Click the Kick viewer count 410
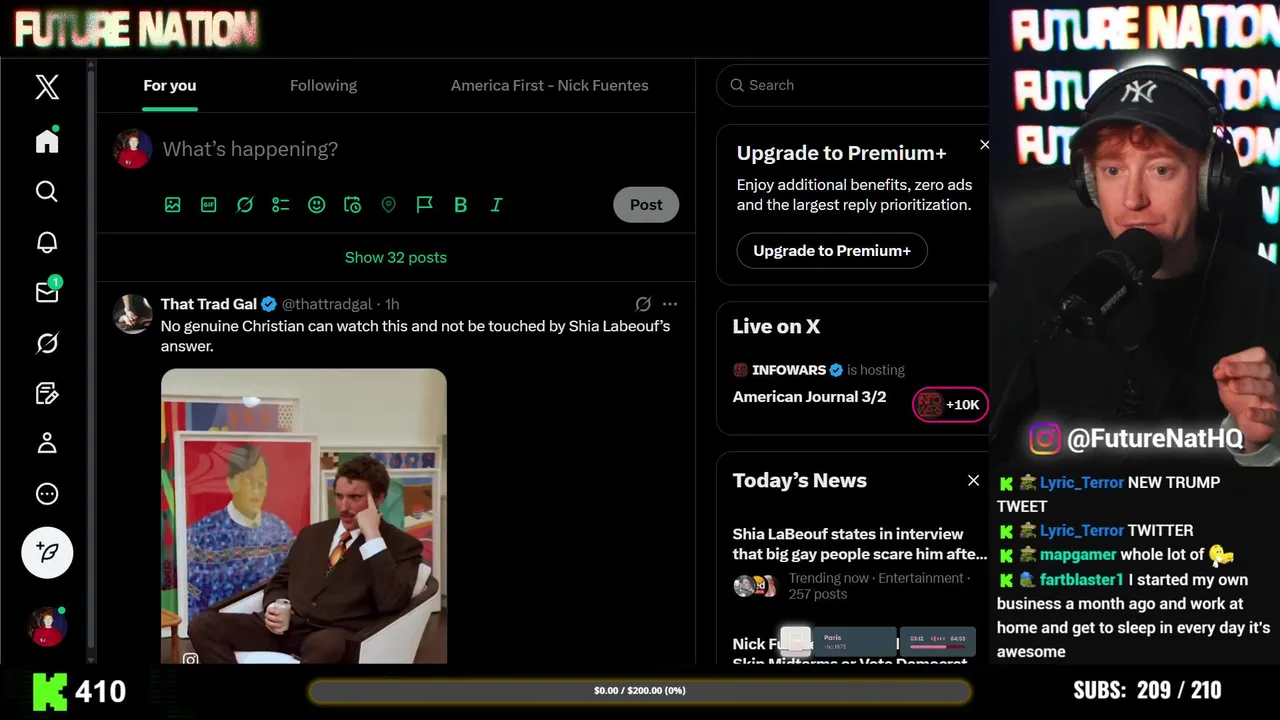1280x720 pixels. (x=99, y=691)
